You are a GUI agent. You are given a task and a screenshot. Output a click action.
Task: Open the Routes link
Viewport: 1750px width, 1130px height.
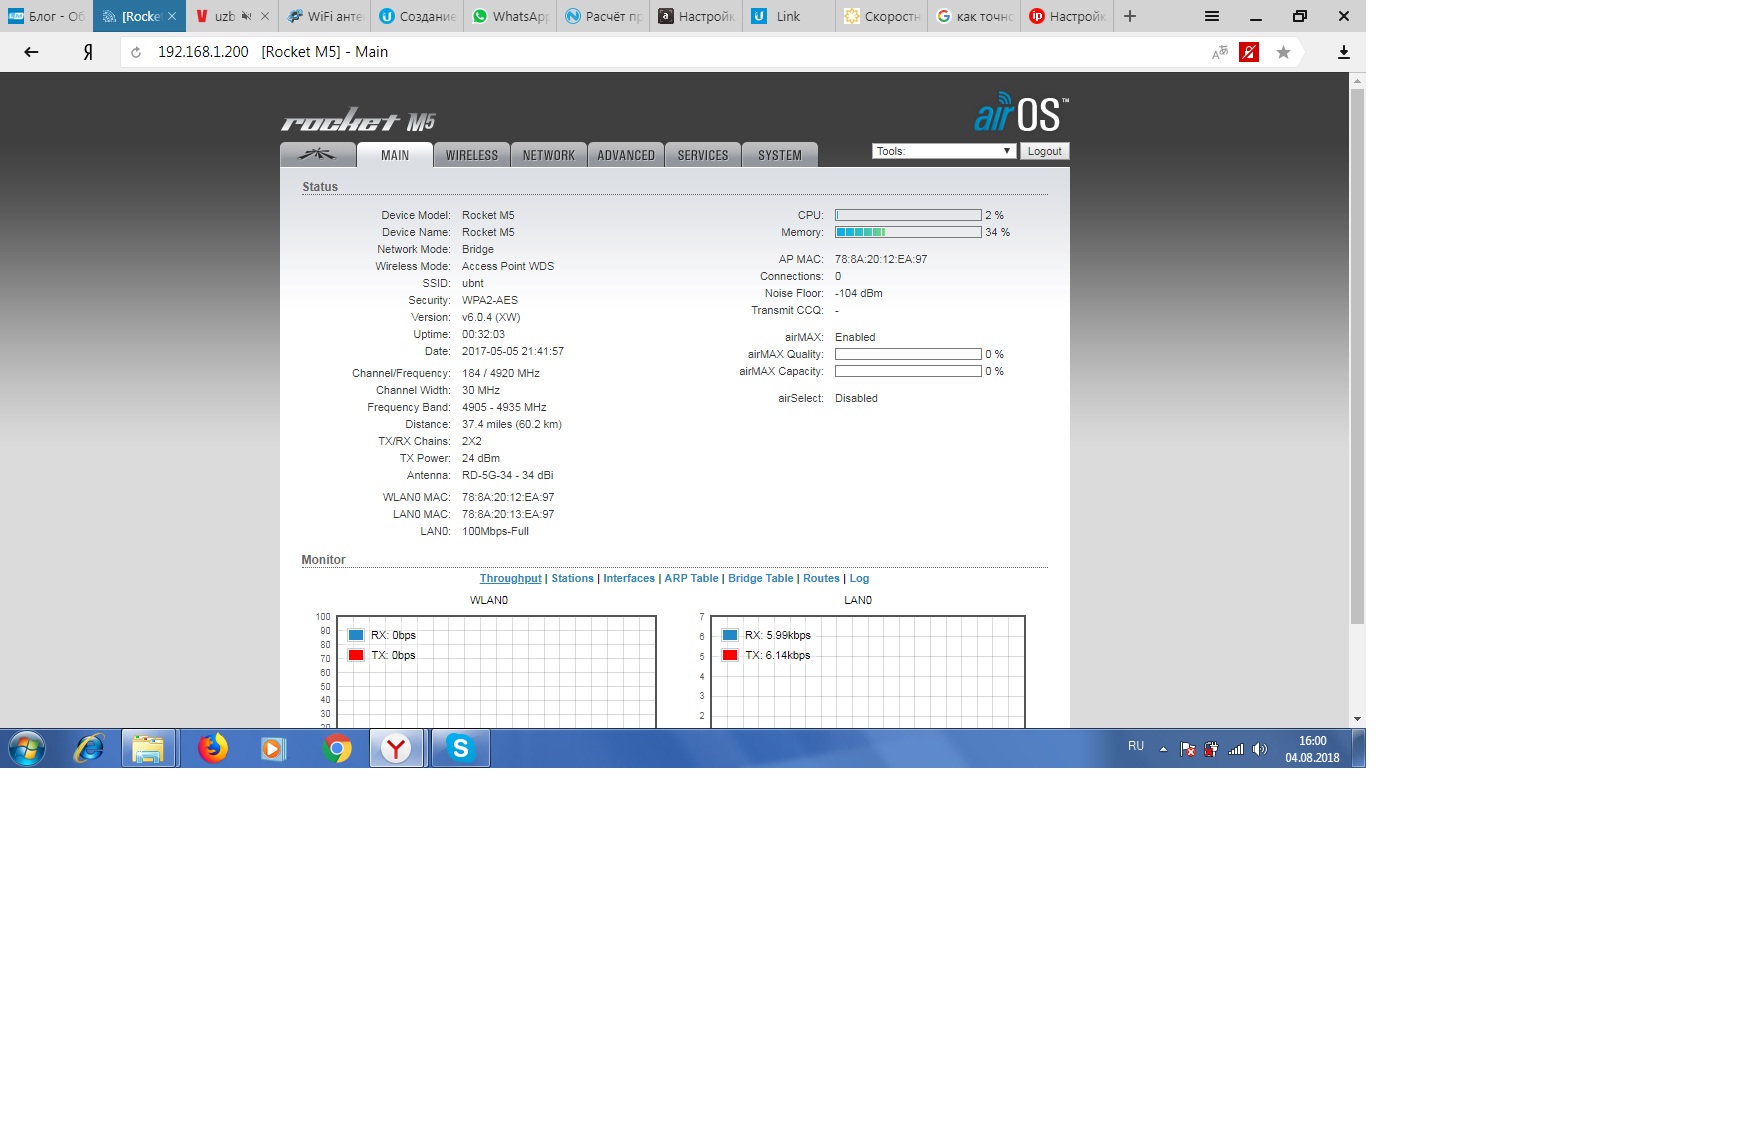click(x=821, y=578)
